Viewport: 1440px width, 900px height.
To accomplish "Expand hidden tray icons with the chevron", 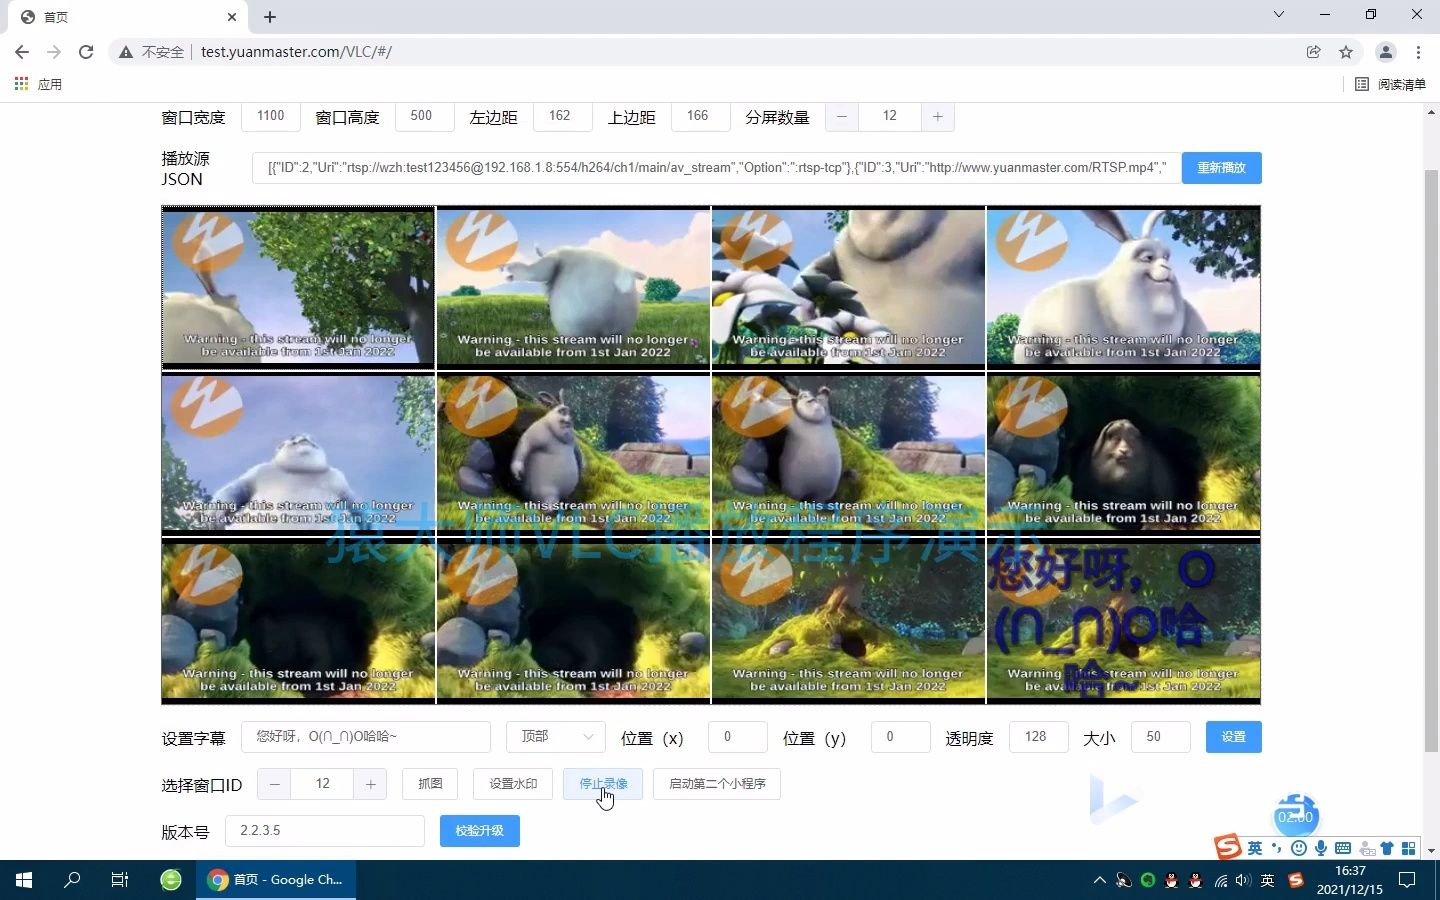I will tap(1099, 881).
